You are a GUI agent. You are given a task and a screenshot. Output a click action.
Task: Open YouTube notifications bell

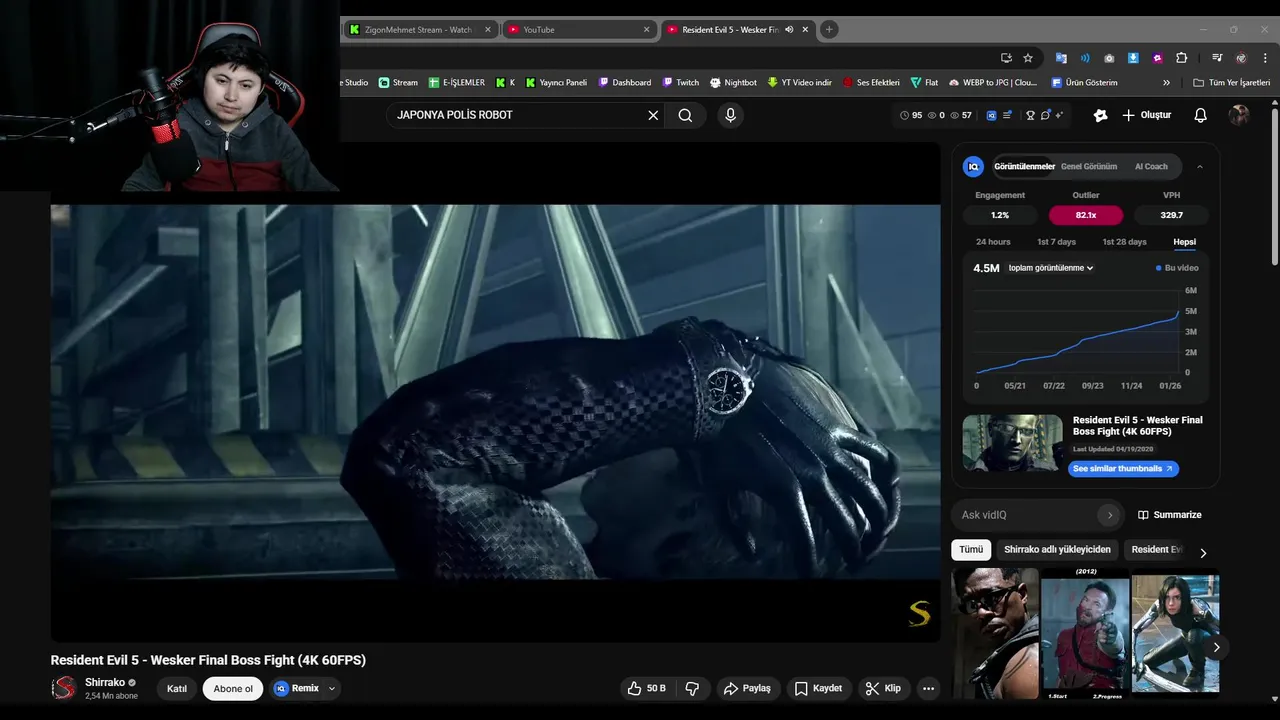pyautogui.click(x=1200, y=115)
